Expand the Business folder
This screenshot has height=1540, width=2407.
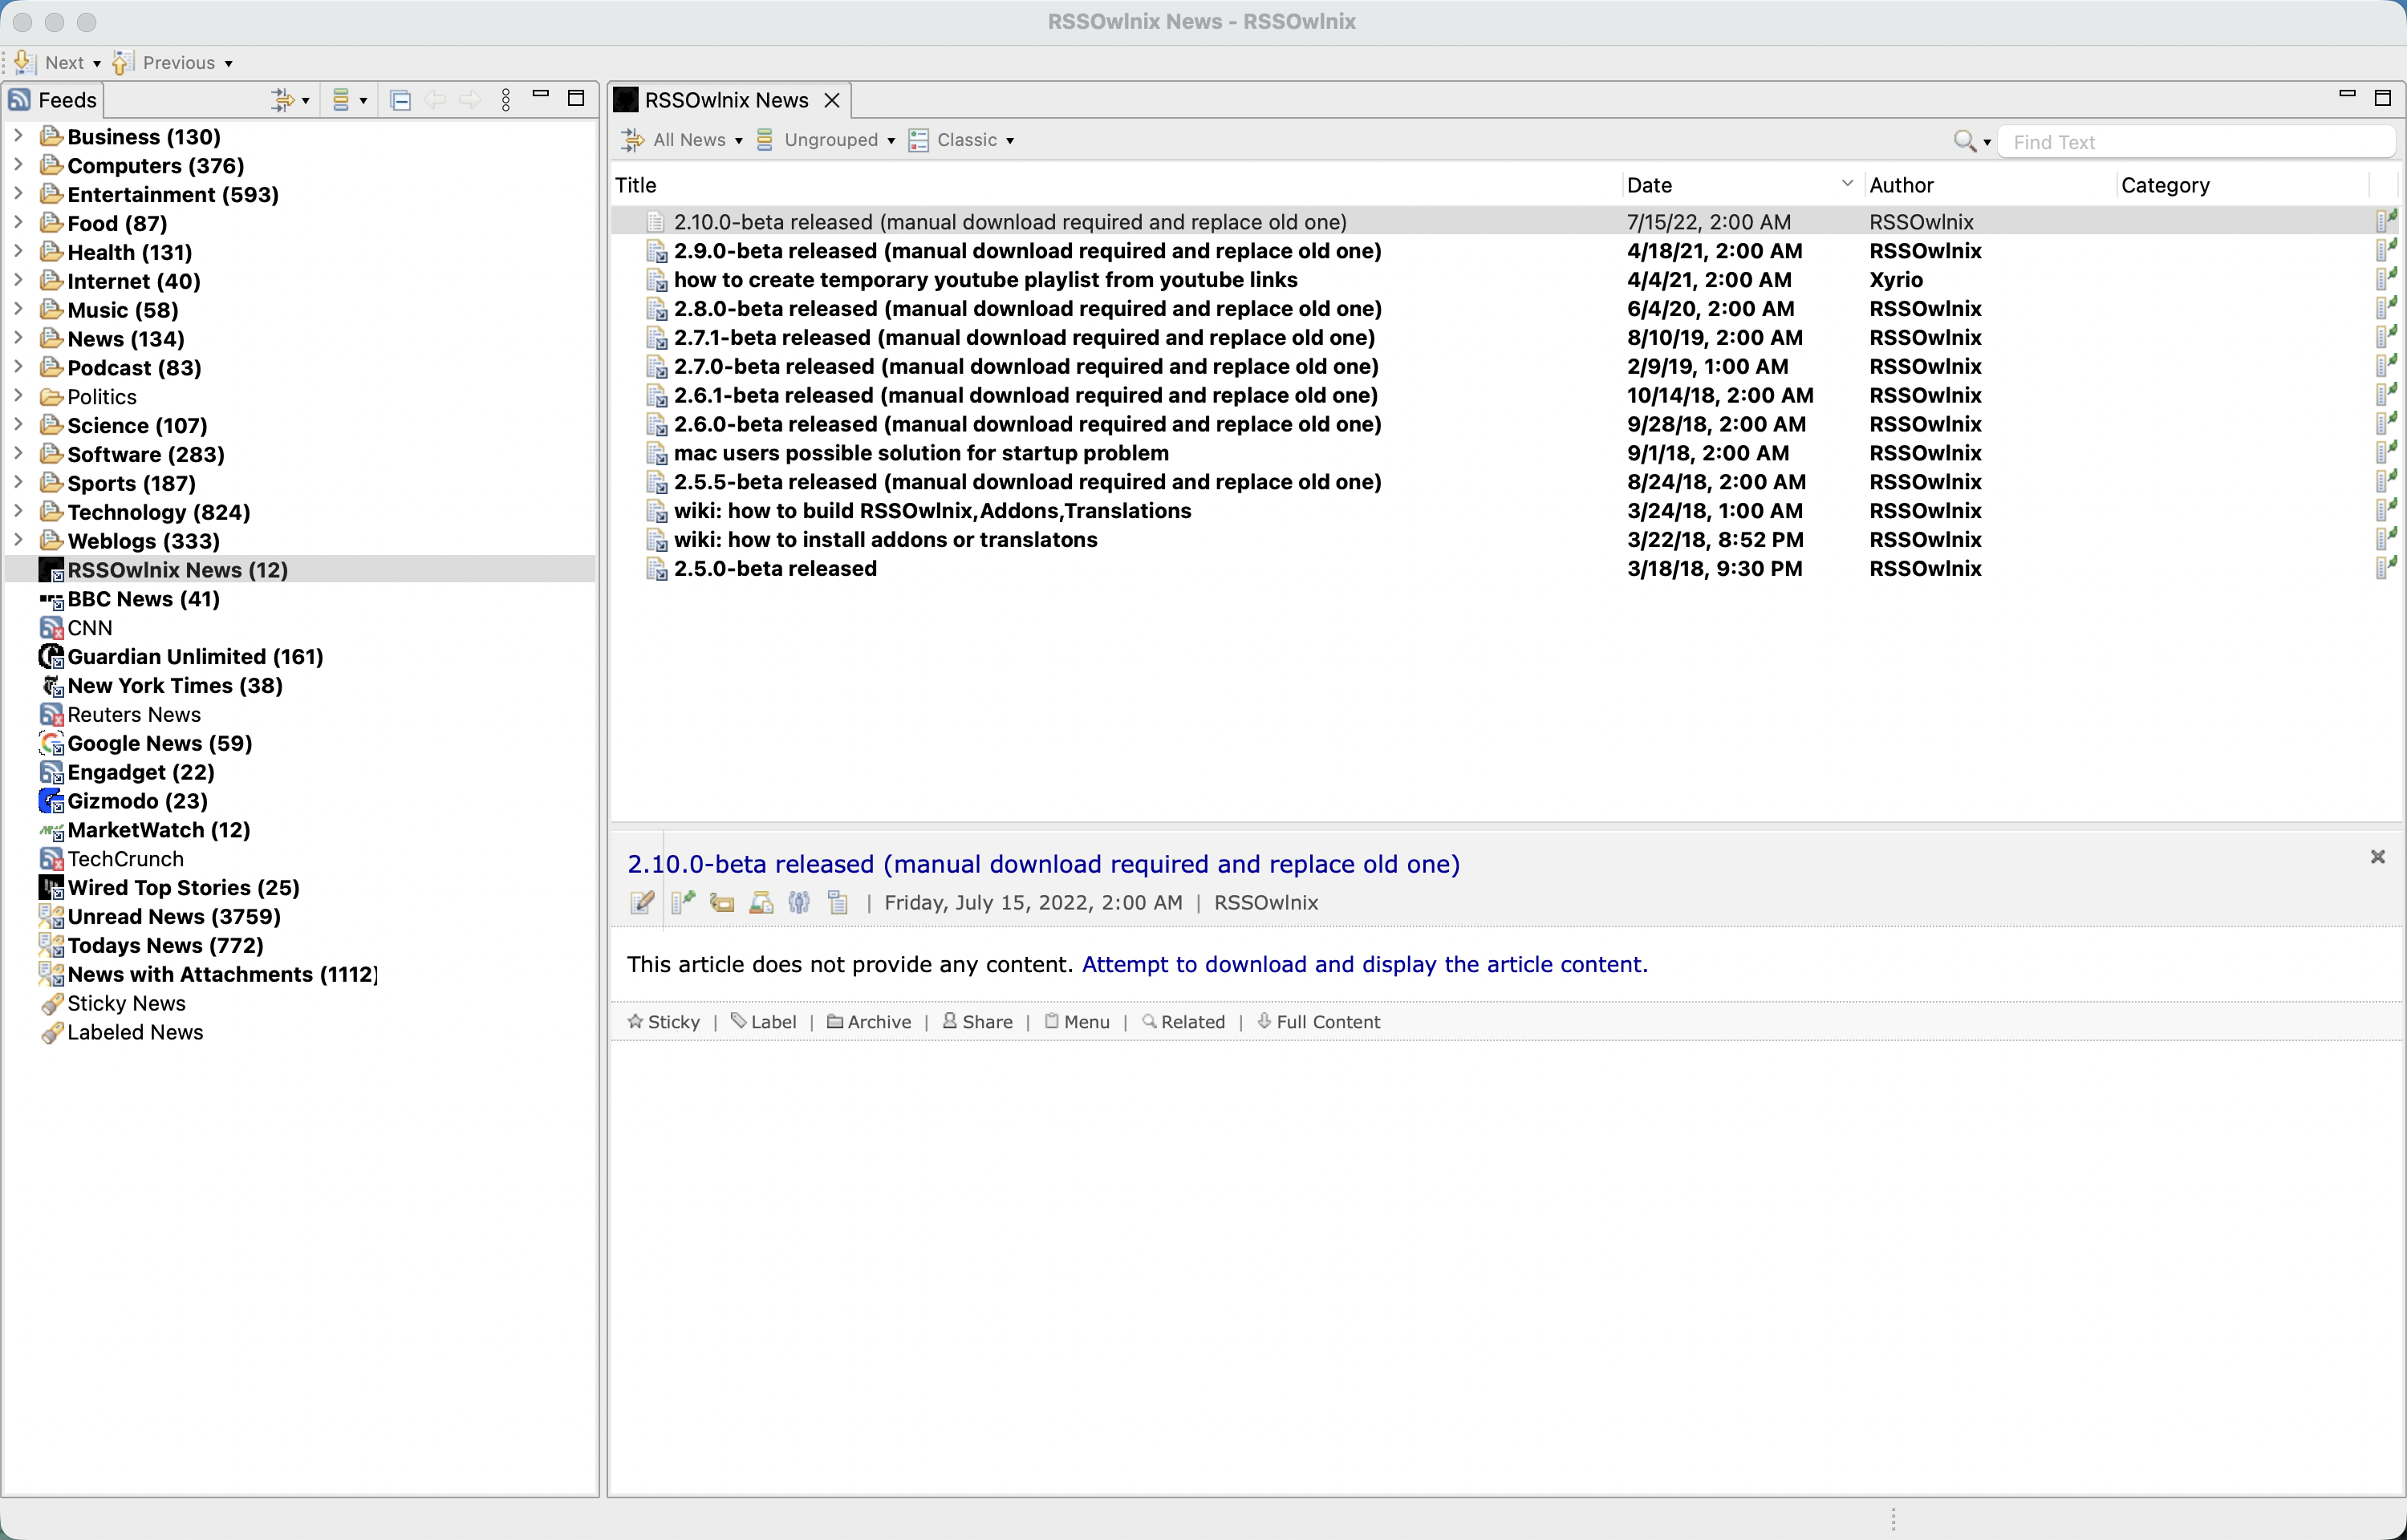(x=18, y=136)
